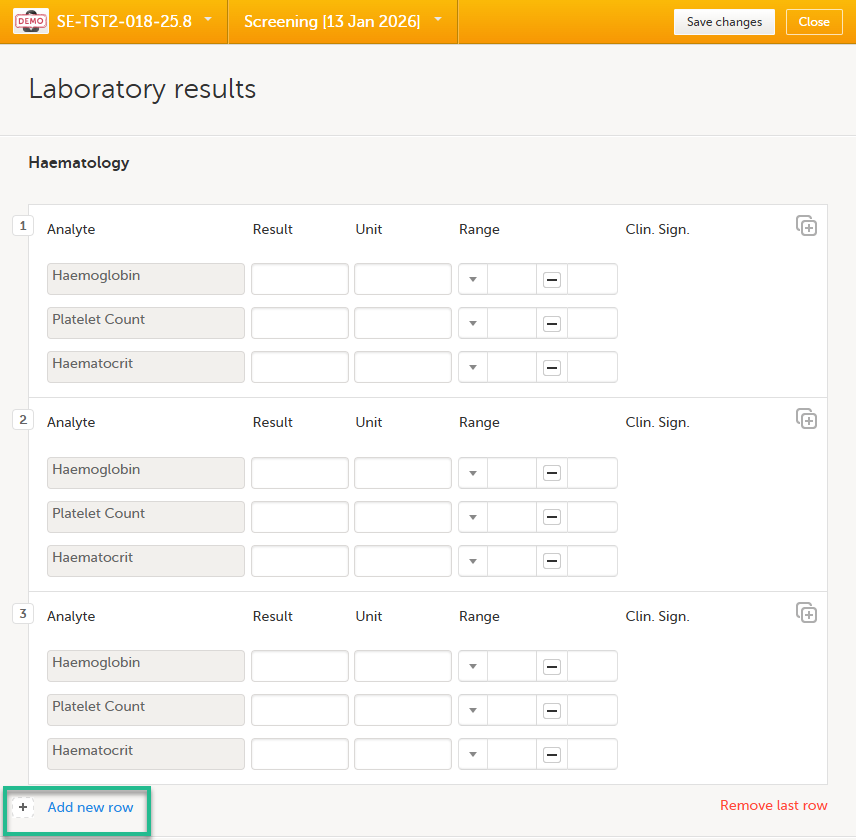Open range dropdown for row 2 Haematocrit
Screen dimensions: 856x840
pyautogui.click(x=473, y=562)
